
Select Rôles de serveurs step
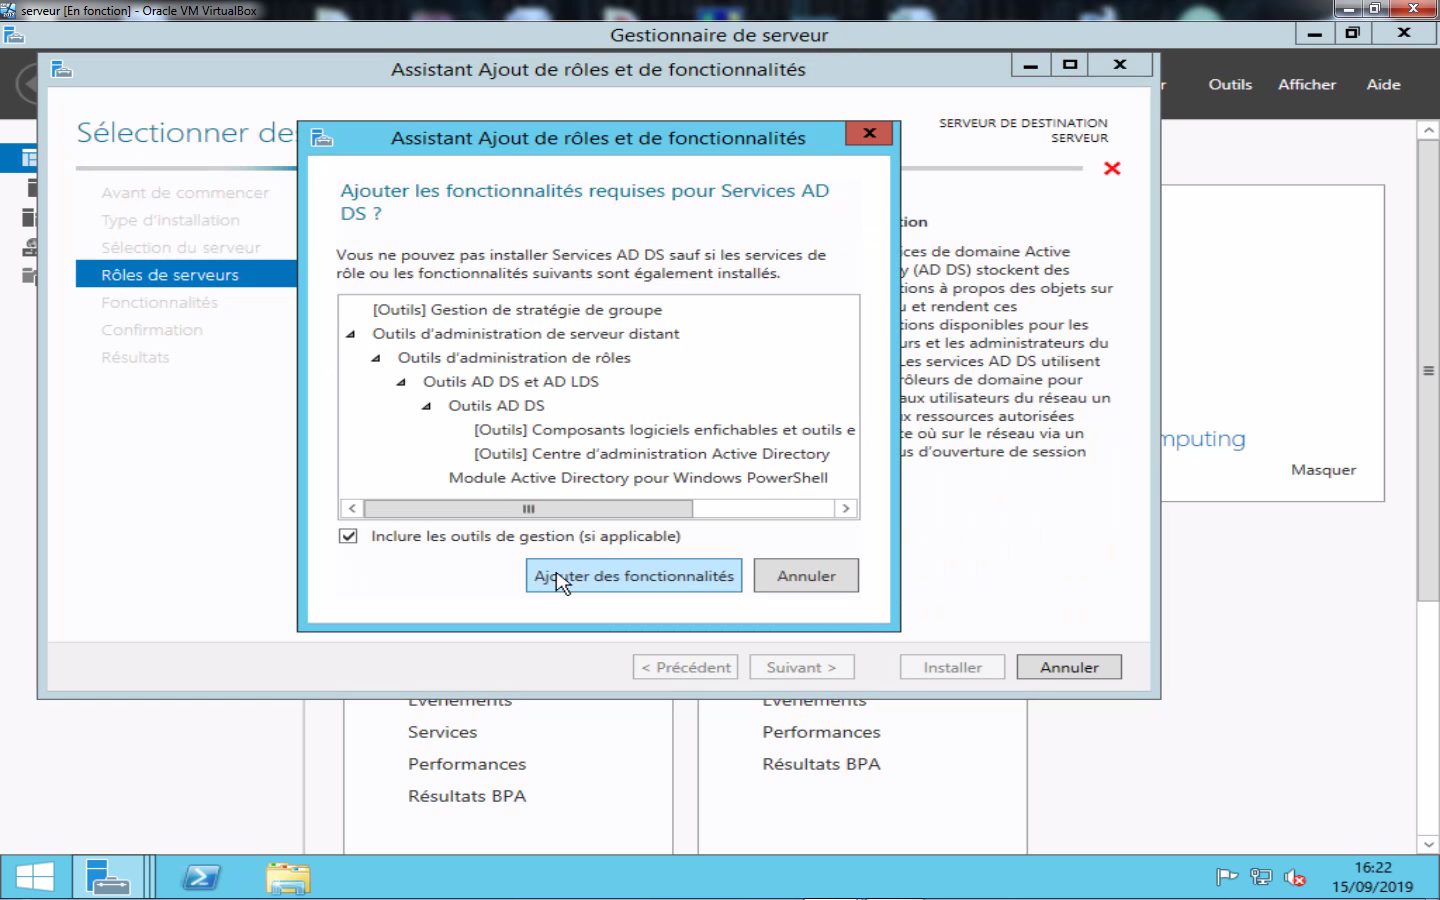point(186,274)
